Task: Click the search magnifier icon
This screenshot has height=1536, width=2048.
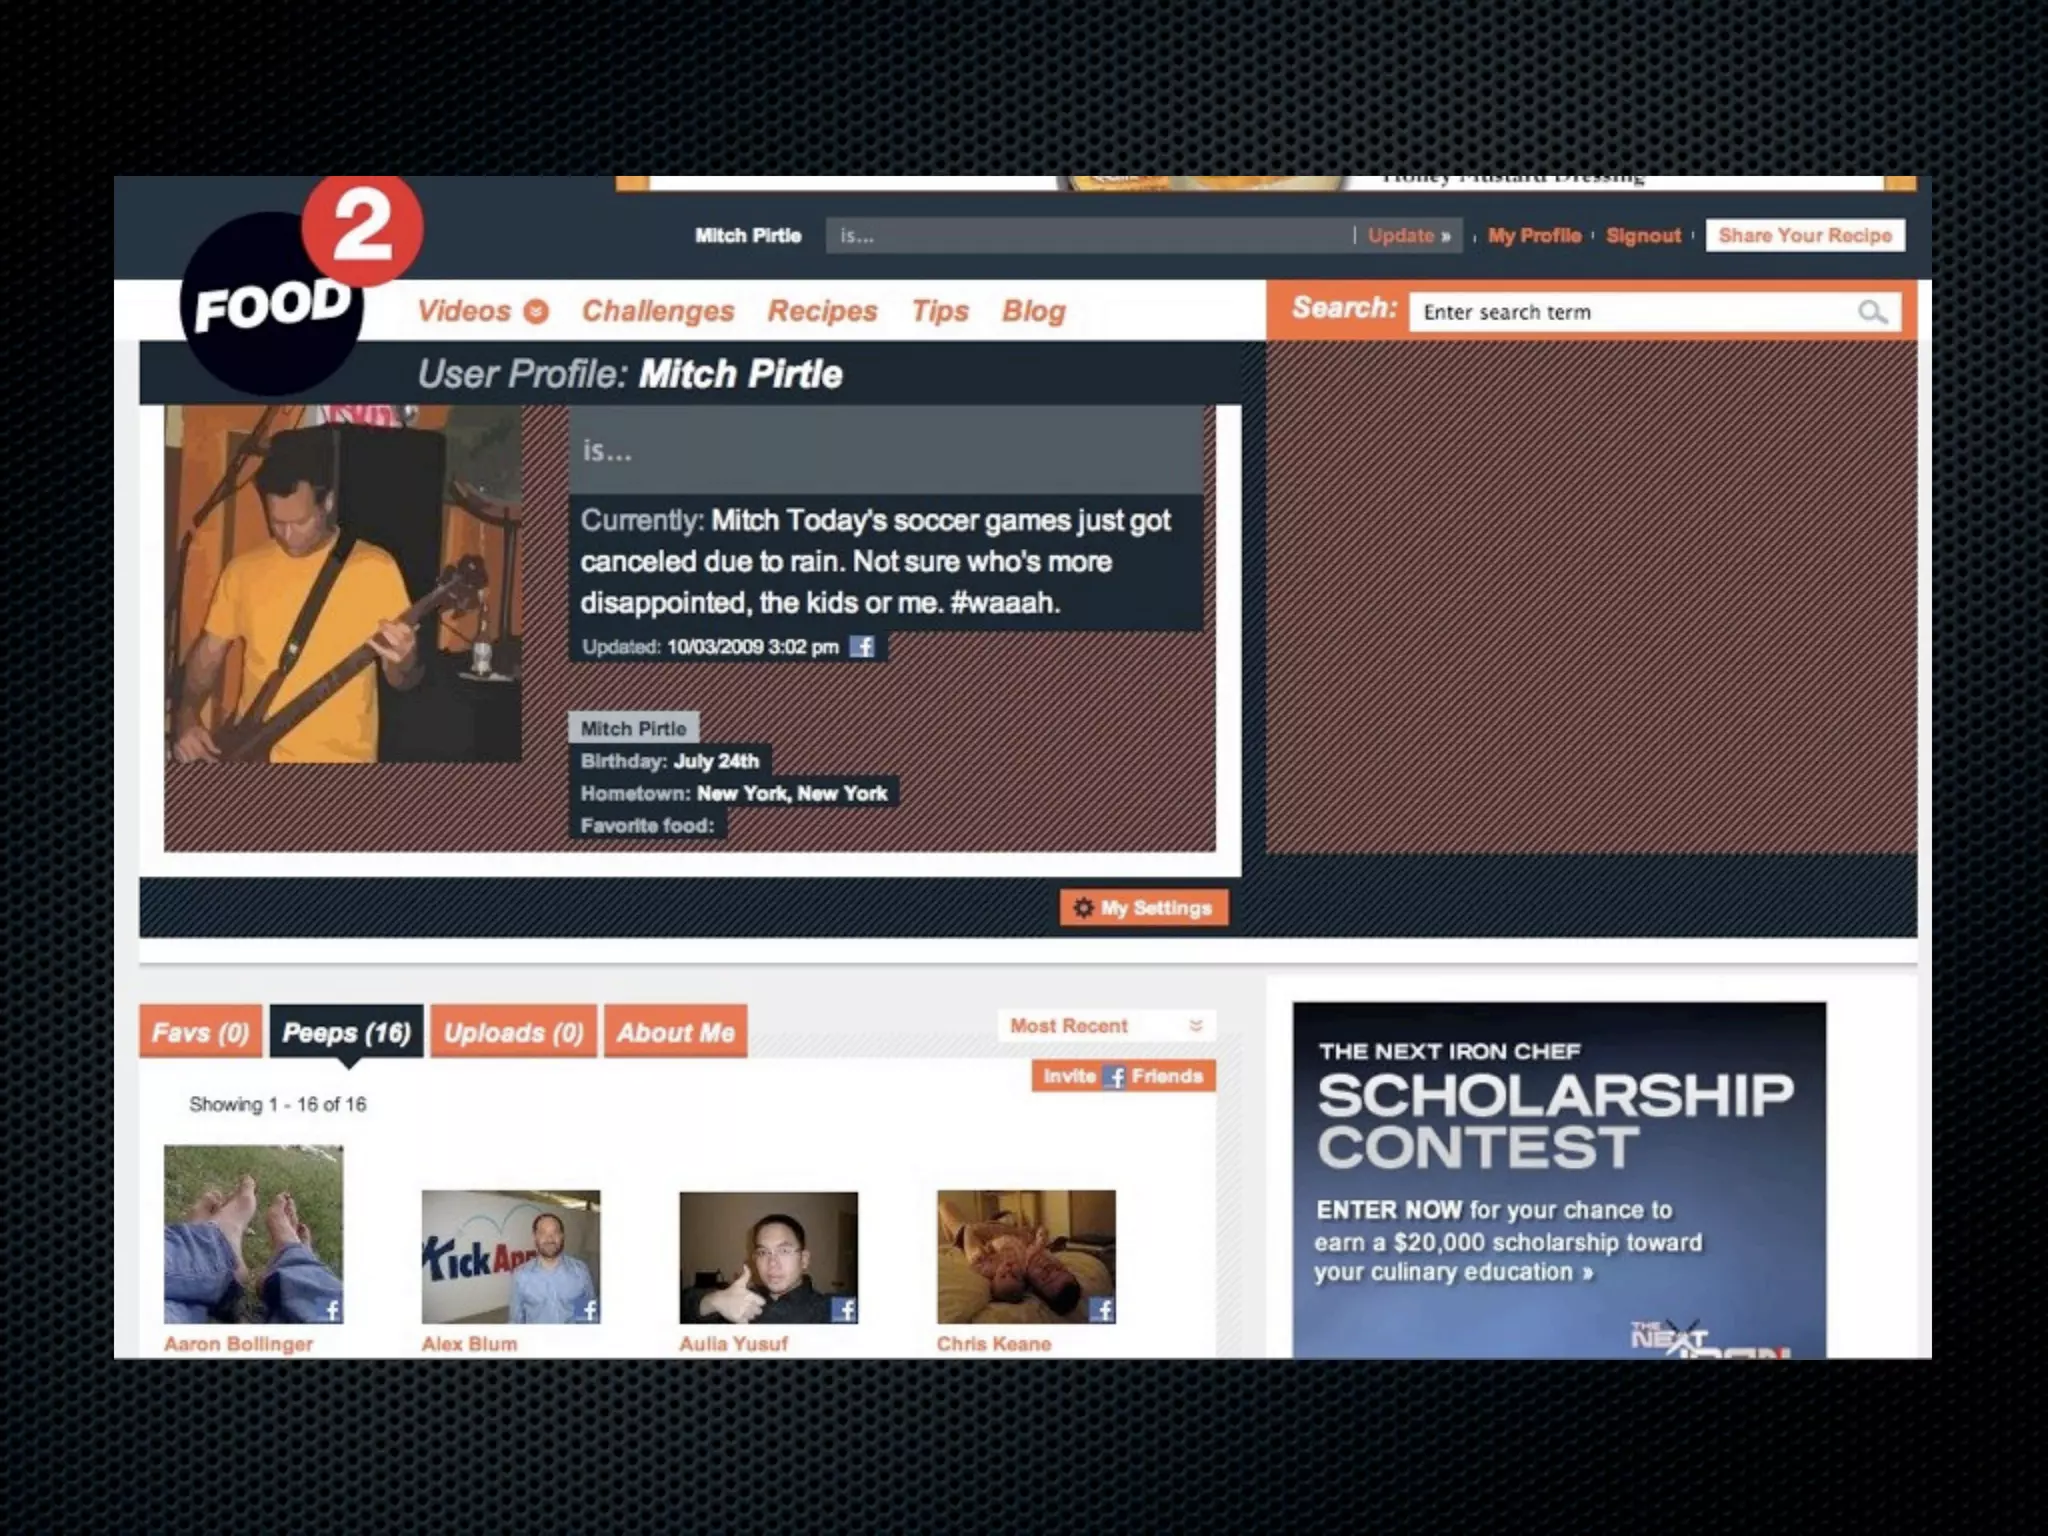Action: 1872,312
